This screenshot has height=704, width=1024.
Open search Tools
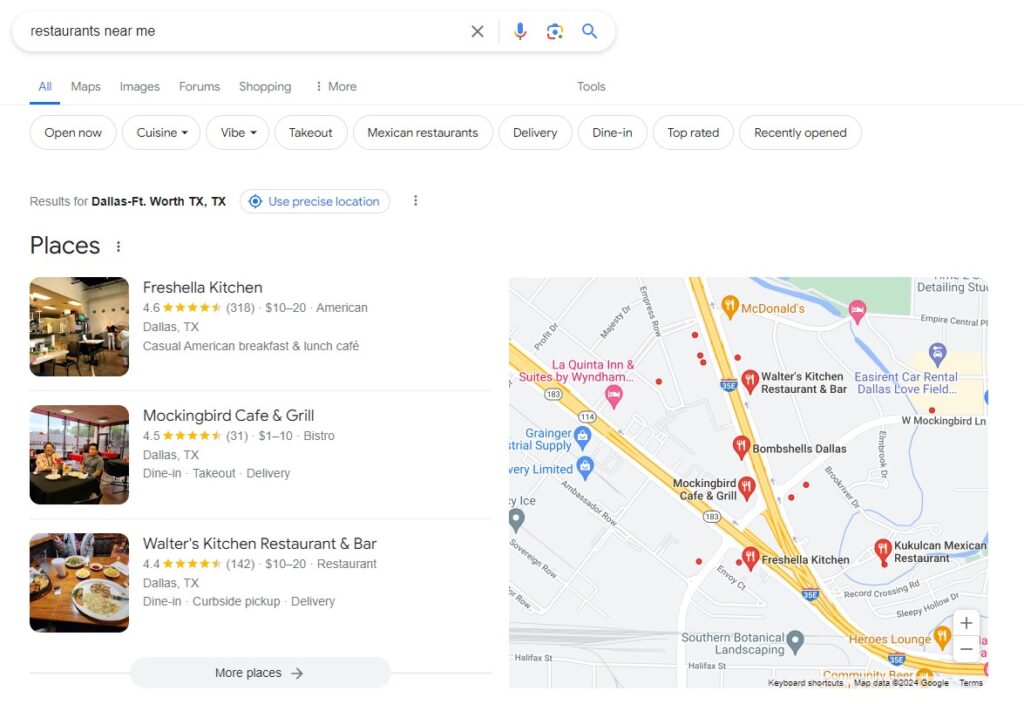[591, 86]
